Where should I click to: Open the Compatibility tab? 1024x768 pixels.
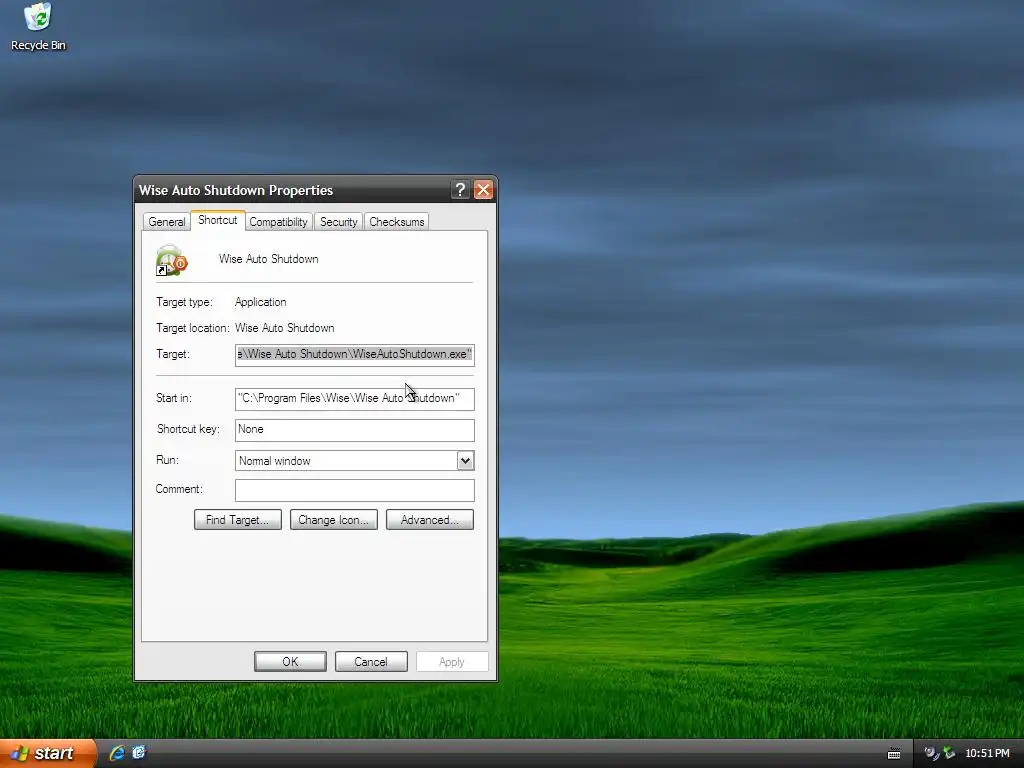pyautogui.click(x=278, y=222)
